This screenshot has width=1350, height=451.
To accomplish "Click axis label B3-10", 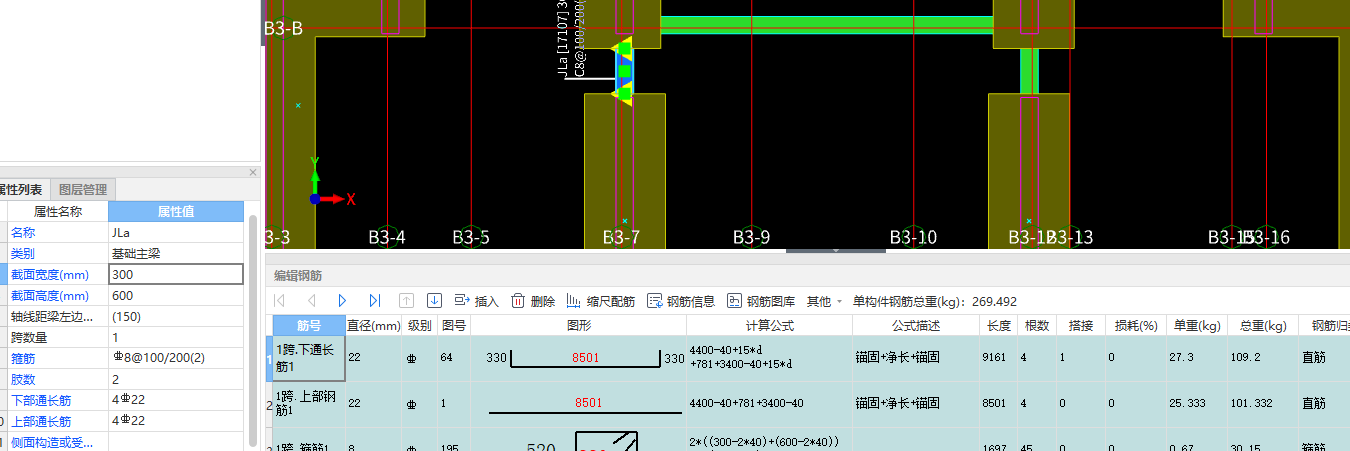I will 913,237.
